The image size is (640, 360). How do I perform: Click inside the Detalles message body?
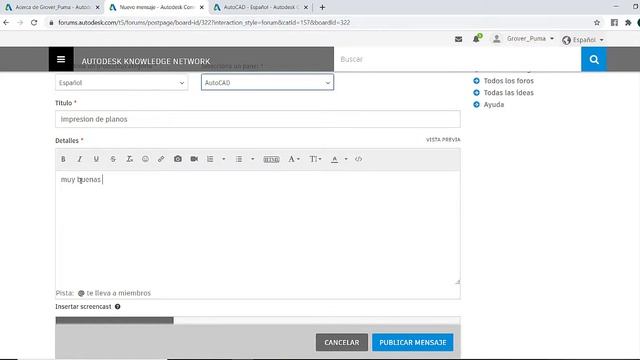click(258, 229)
